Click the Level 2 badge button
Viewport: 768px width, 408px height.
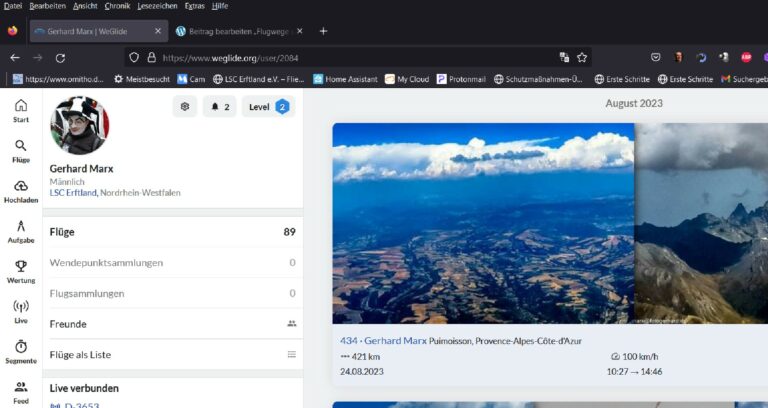tap(268, 106)
